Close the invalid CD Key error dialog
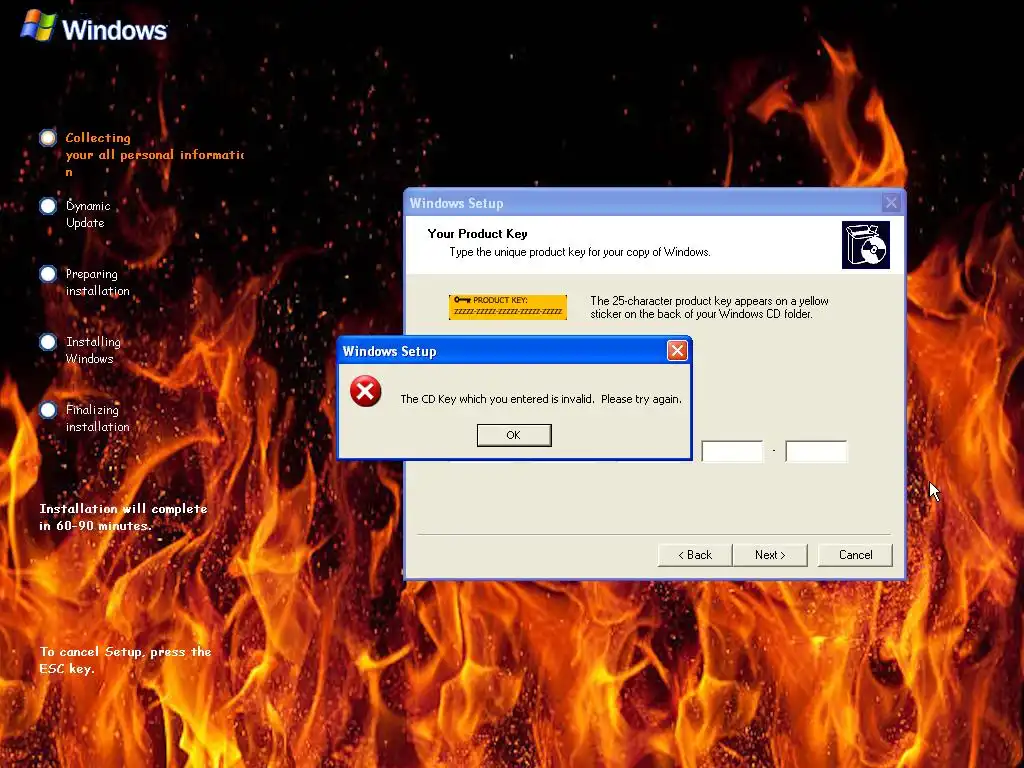 click(x=677, y=351)
